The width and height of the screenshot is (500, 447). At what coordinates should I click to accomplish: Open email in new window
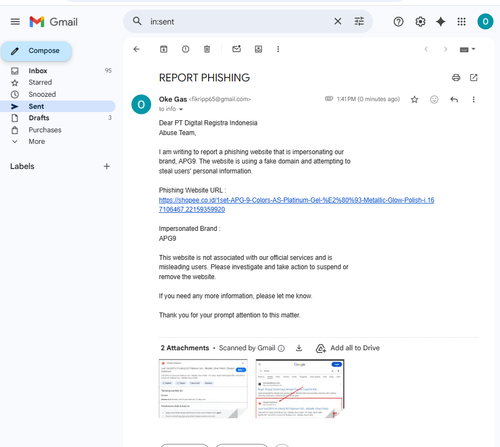(x=474, y=78)
